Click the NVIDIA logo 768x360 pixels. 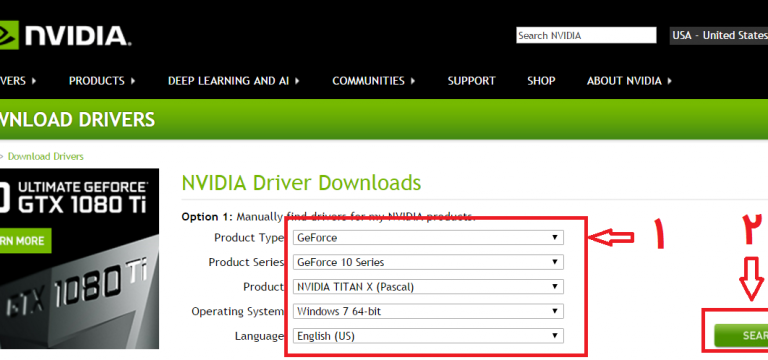click(x=65, y=35)
